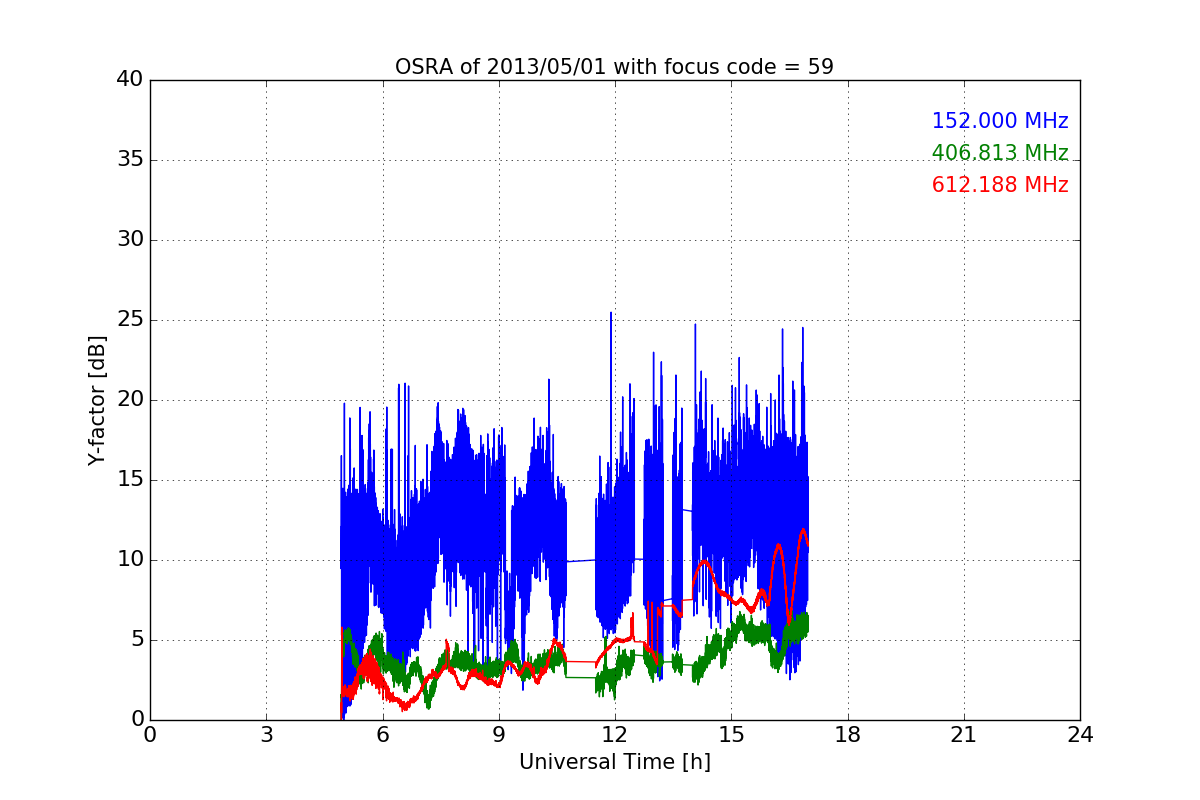The image size is (1200, 800).
Task: Select the 406.813 MHz legend label
Action: 1000,153
